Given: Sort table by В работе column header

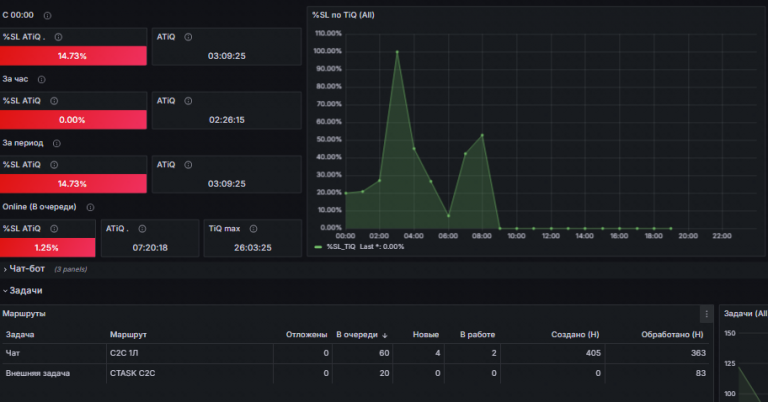Looking at the screenshot, I should [x=478, y=334].
